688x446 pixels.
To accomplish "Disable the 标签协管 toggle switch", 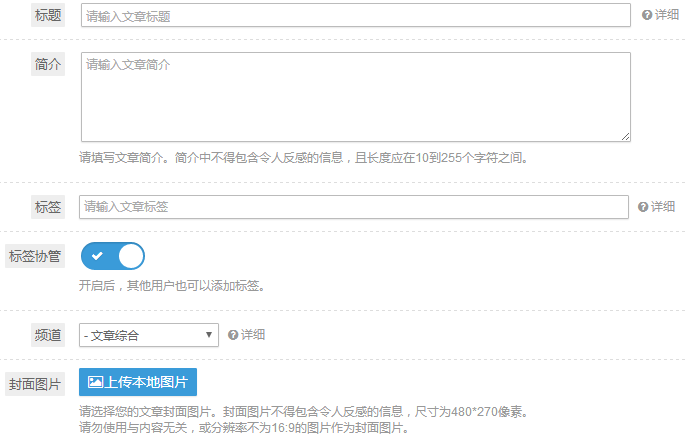I will pos(112,257).
